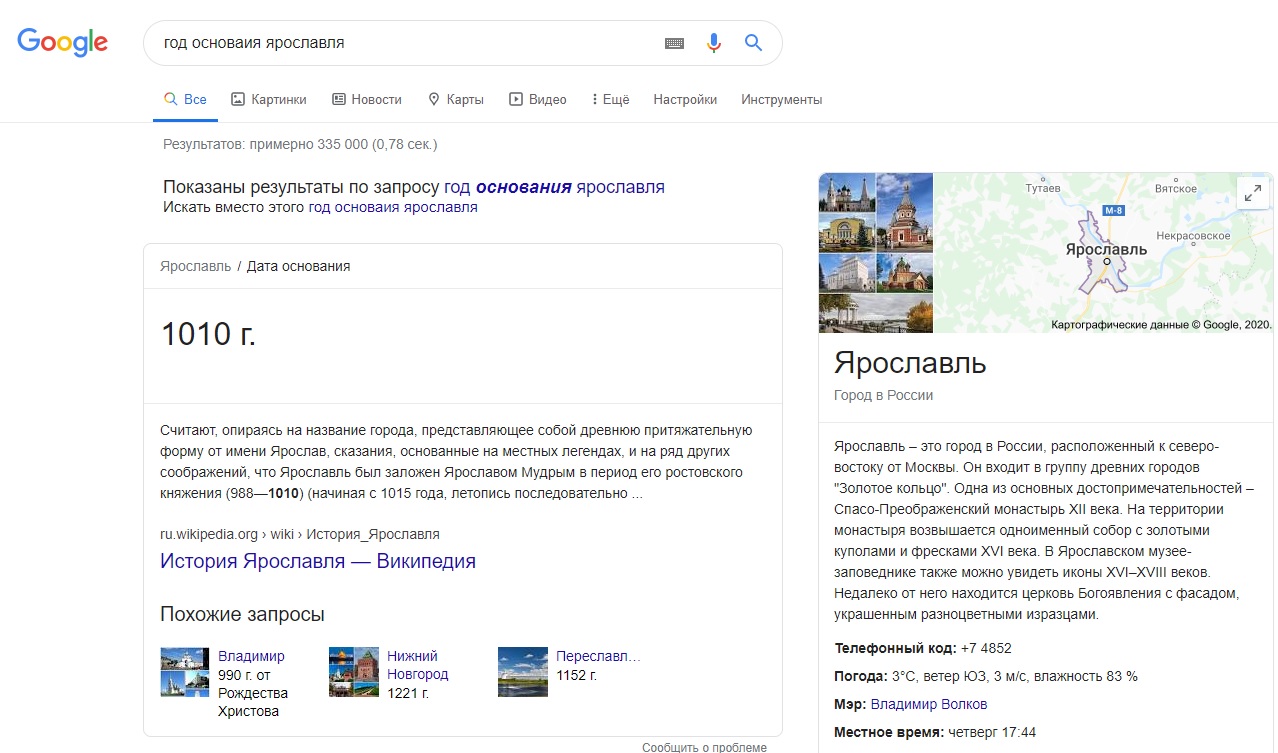Open the on-screen keyboard icon in search bar
The image size is (1278, 753).
coord(674,43)
